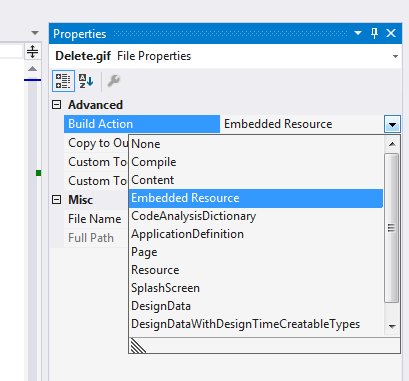This screenshot has width=409, height=381.
Task: Collapse the Advanced category
Action: (x=57, y=105)
